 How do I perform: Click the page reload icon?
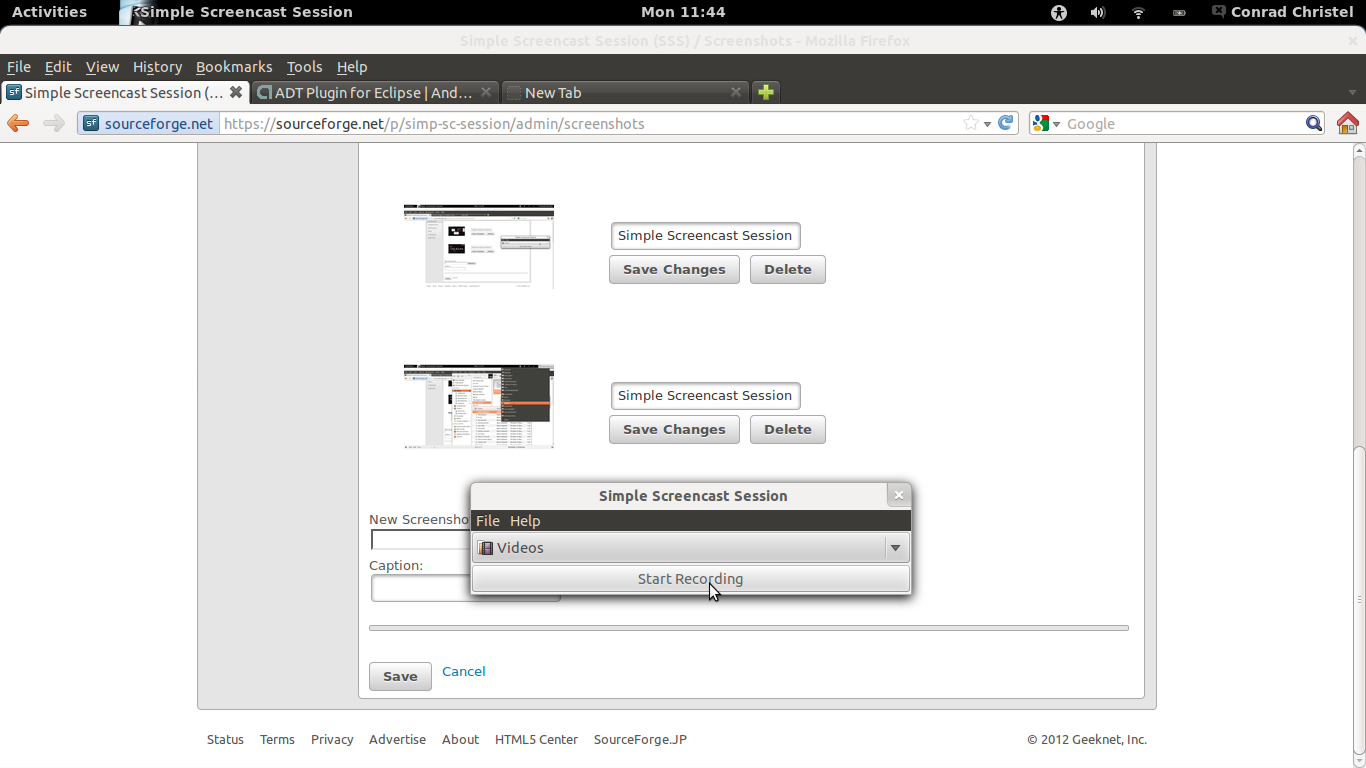(x=1005, y=123)
